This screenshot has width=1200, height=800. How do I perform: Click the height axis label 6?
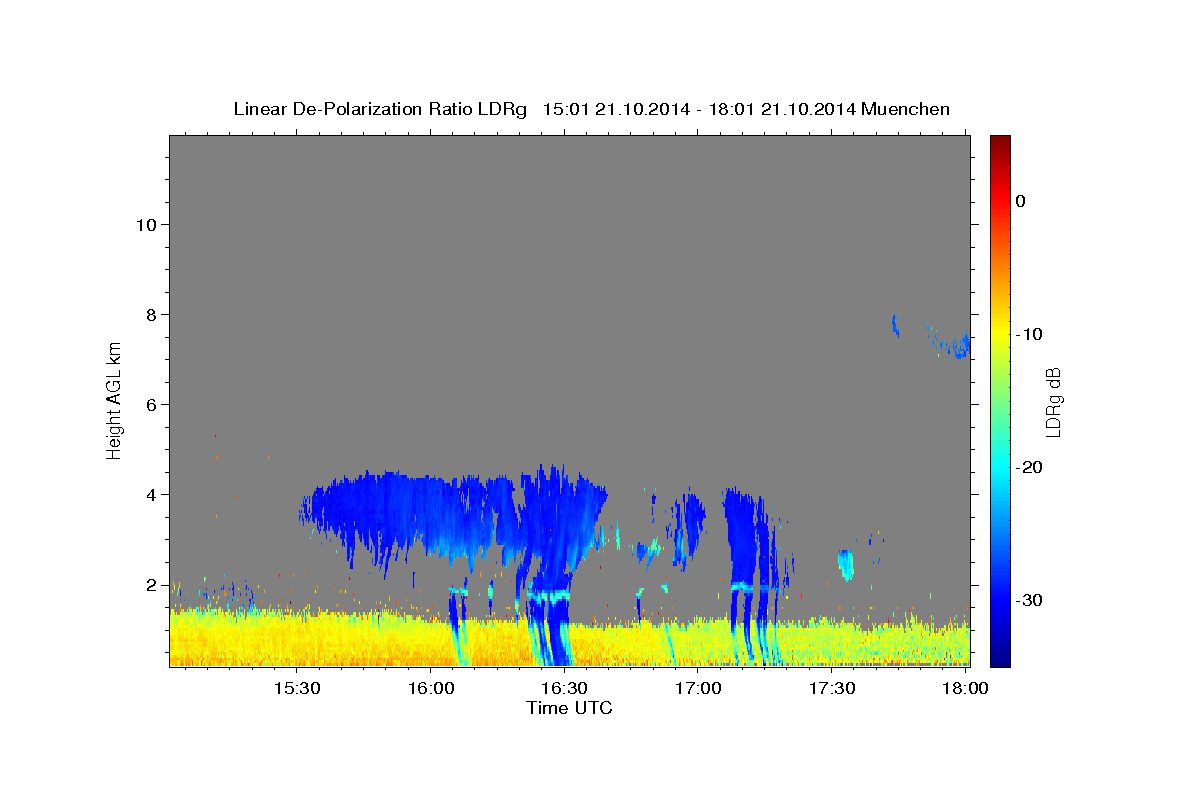151,405
